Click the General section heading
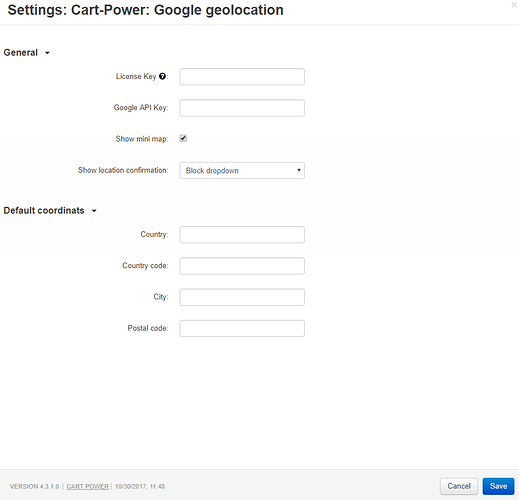The height and width of the screenshot is (500, 519). coord(21,53)
